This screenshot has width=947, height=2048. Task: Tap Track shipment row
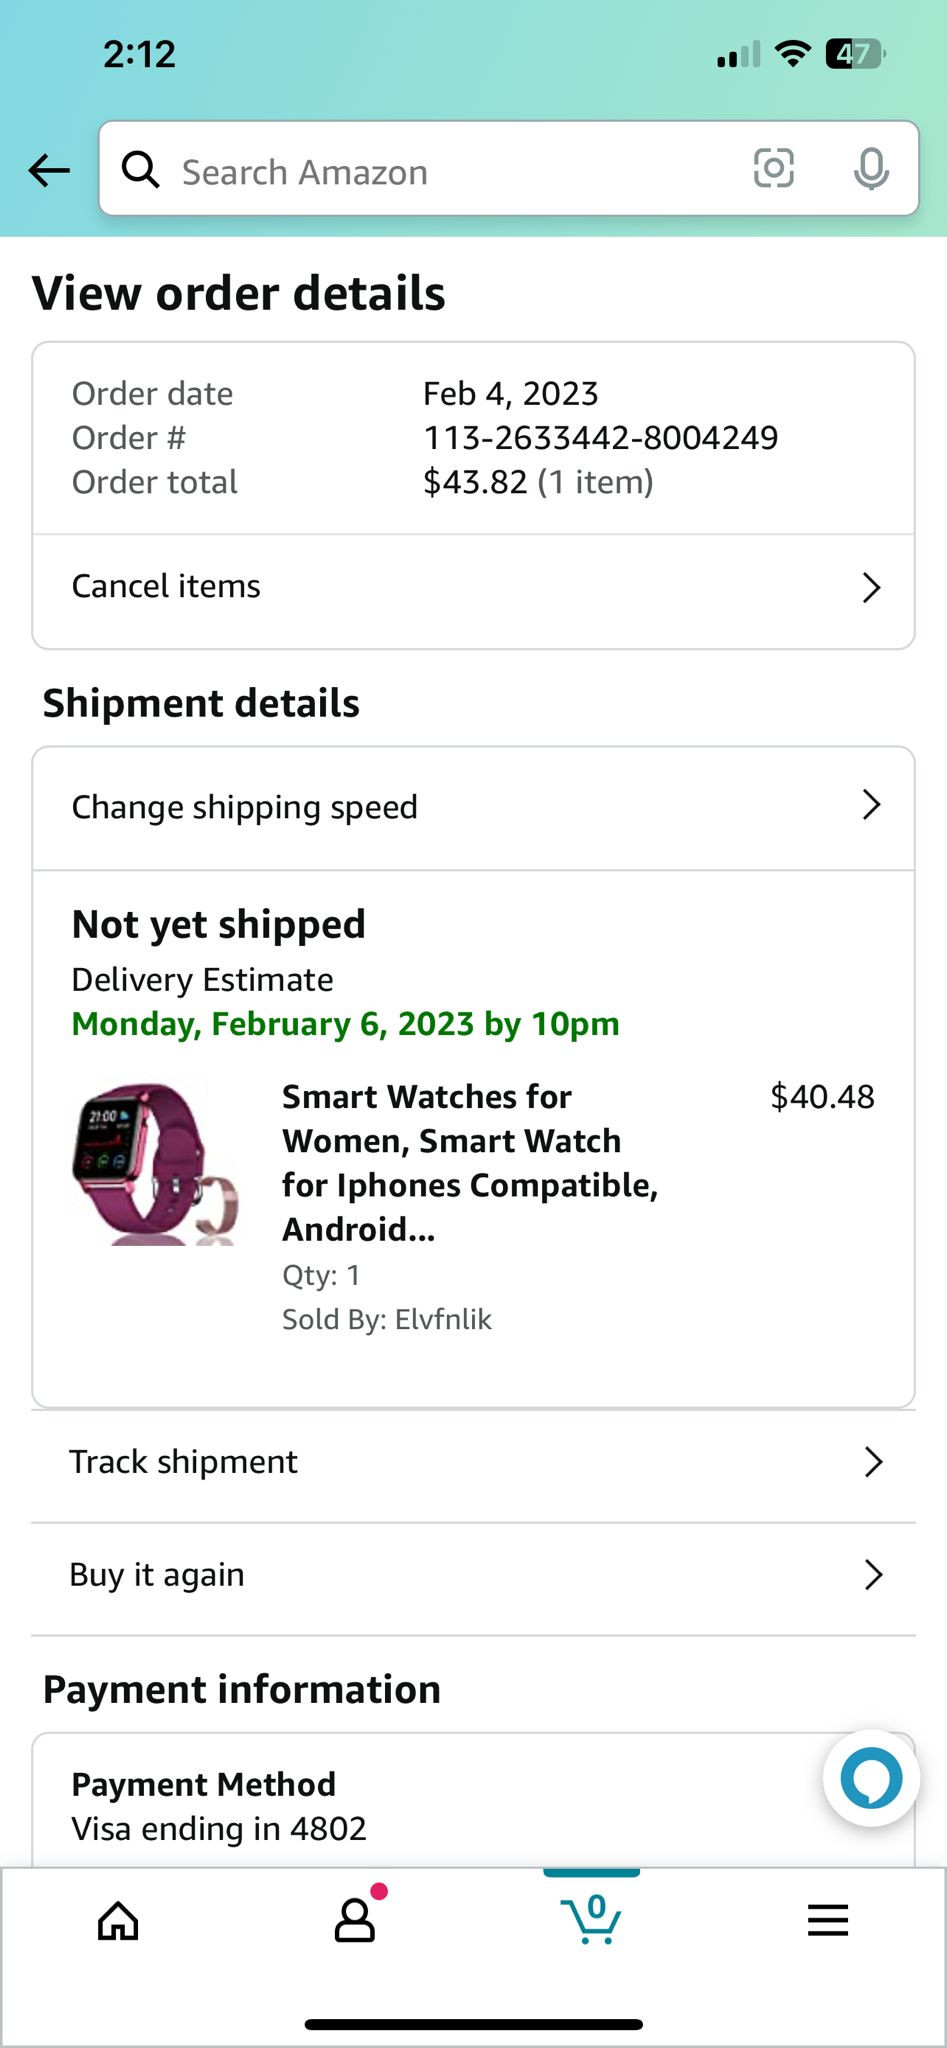pos(183,1462)
